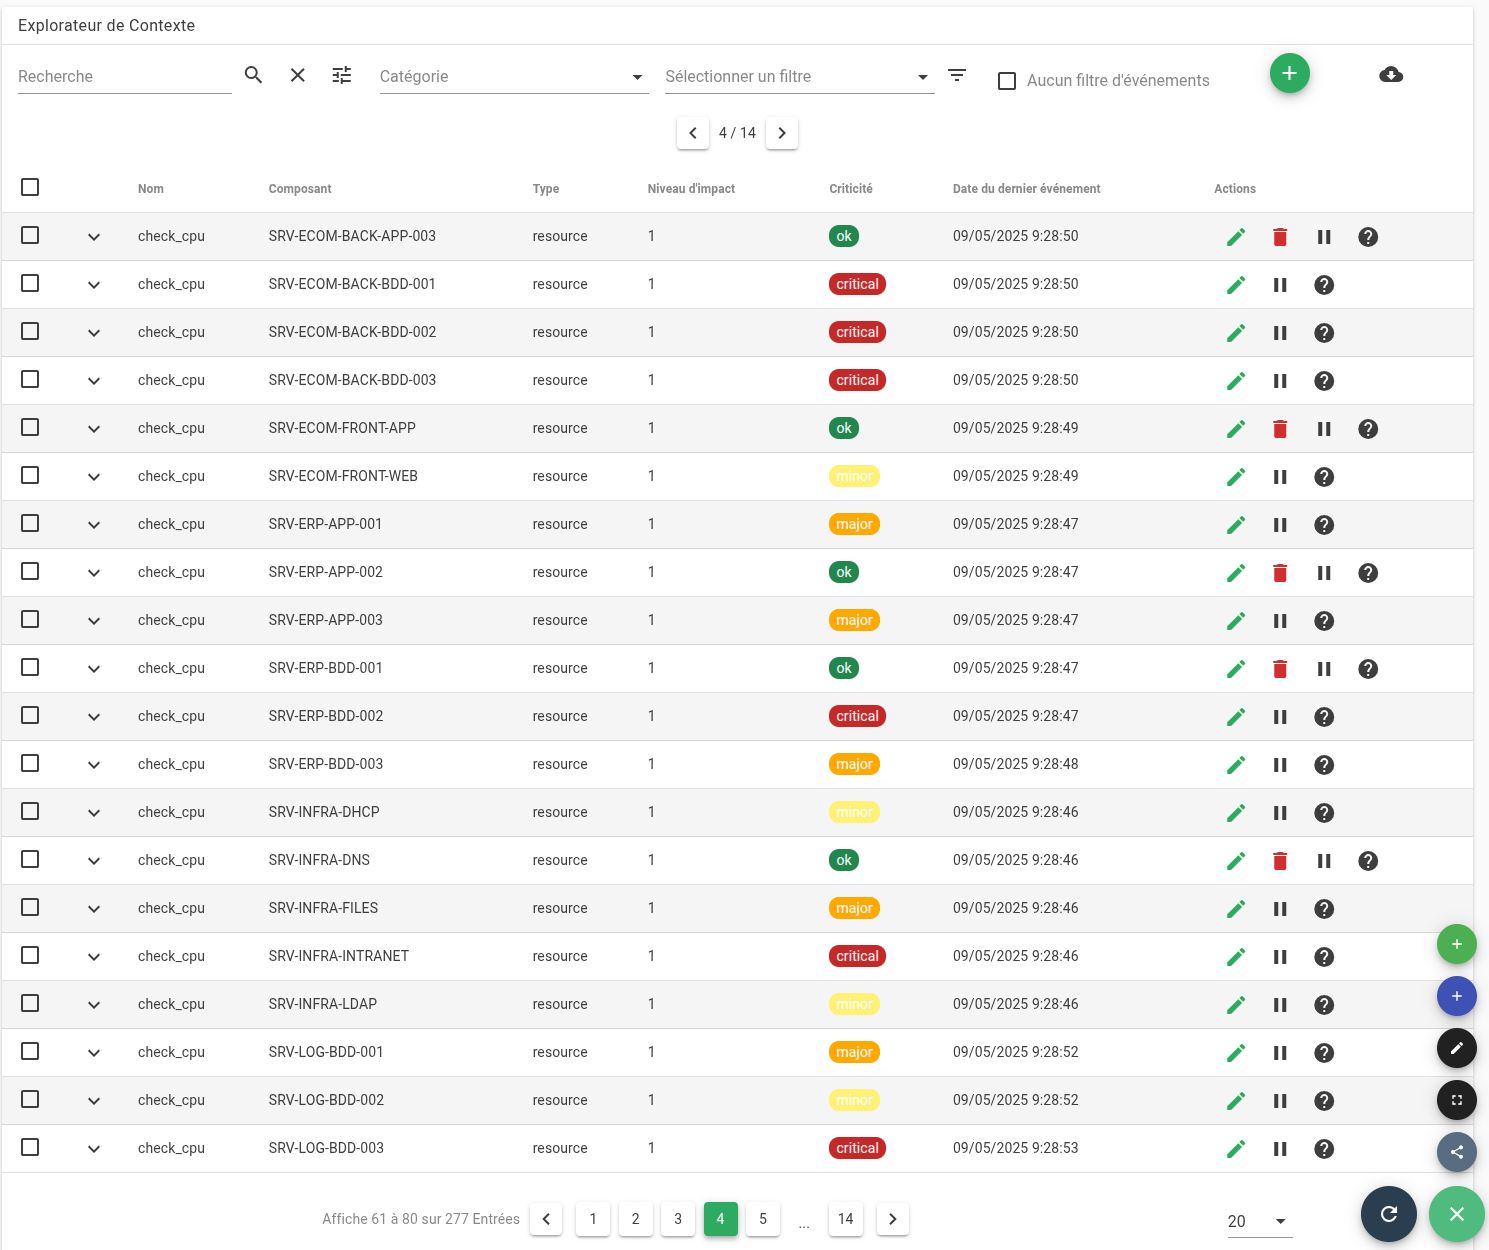Click help icon for SRV-INFRA-DNS row

1368,861
